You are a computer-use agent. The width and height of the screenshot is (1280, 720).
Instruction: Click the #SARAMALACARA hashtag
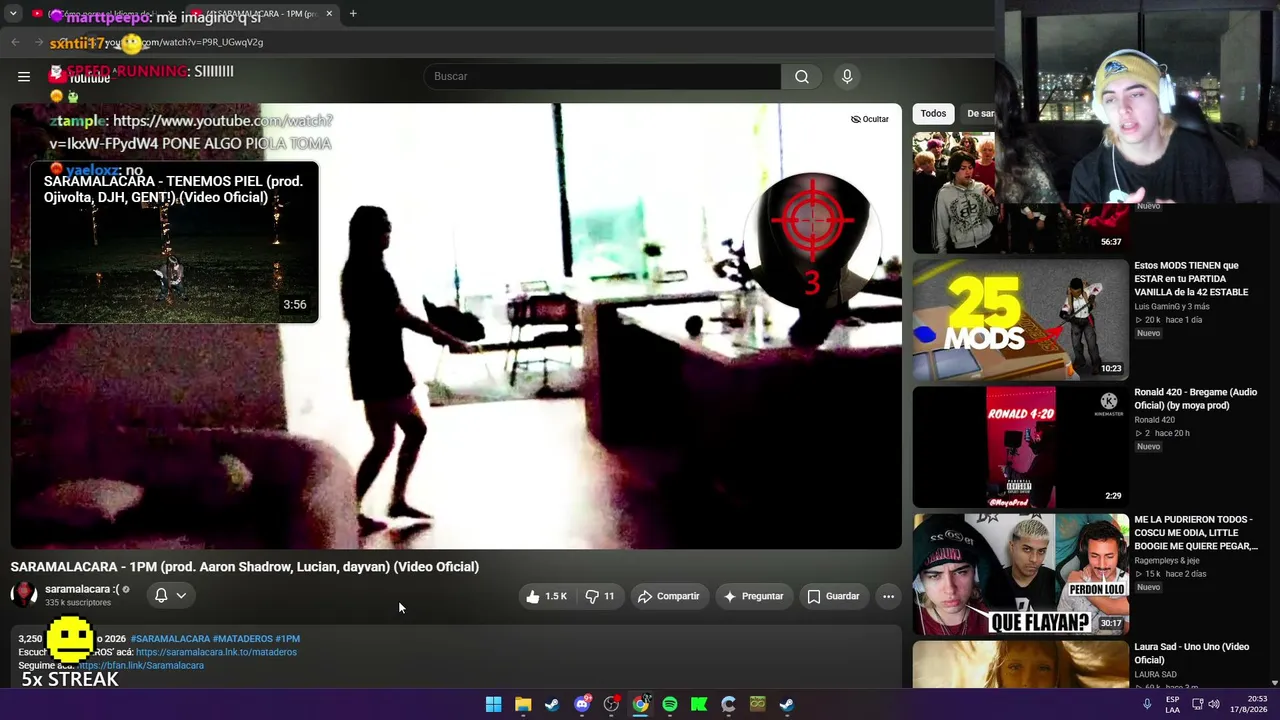171,638
